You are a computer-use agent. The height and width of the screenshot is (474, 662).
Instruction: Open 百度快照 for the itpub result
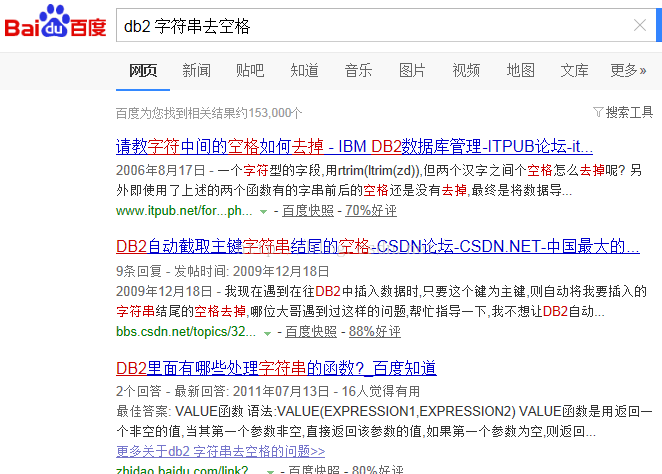click(x=308, y=211)
